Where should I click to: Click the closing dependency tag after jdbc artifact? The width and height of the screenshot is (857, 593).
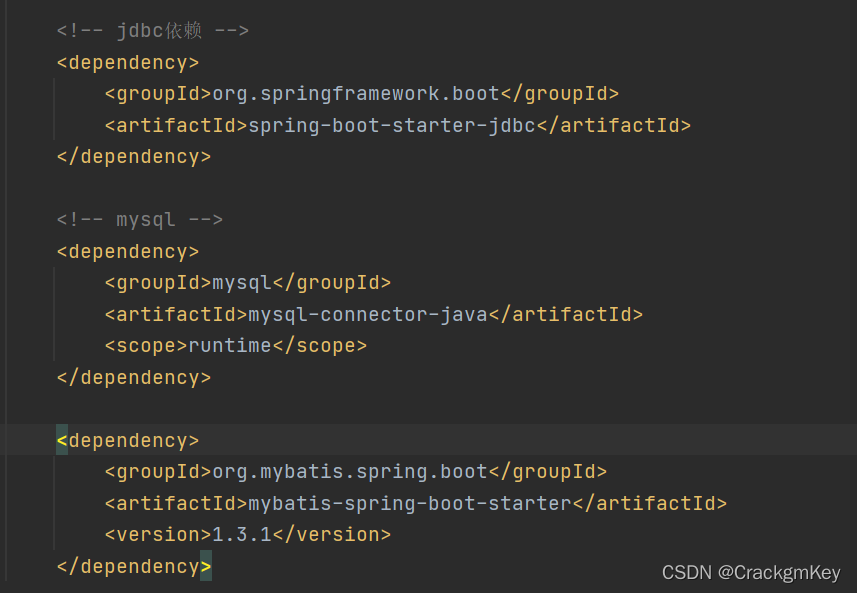(x=134, y=157)
